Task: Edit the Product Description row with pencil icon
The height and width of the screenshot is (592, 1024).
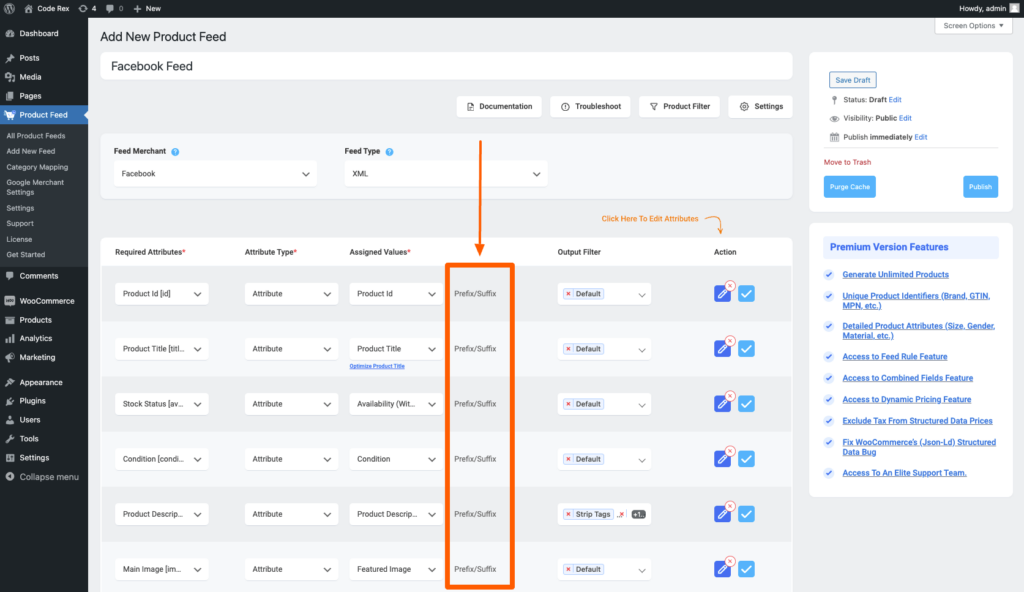Action: point(722,514)
